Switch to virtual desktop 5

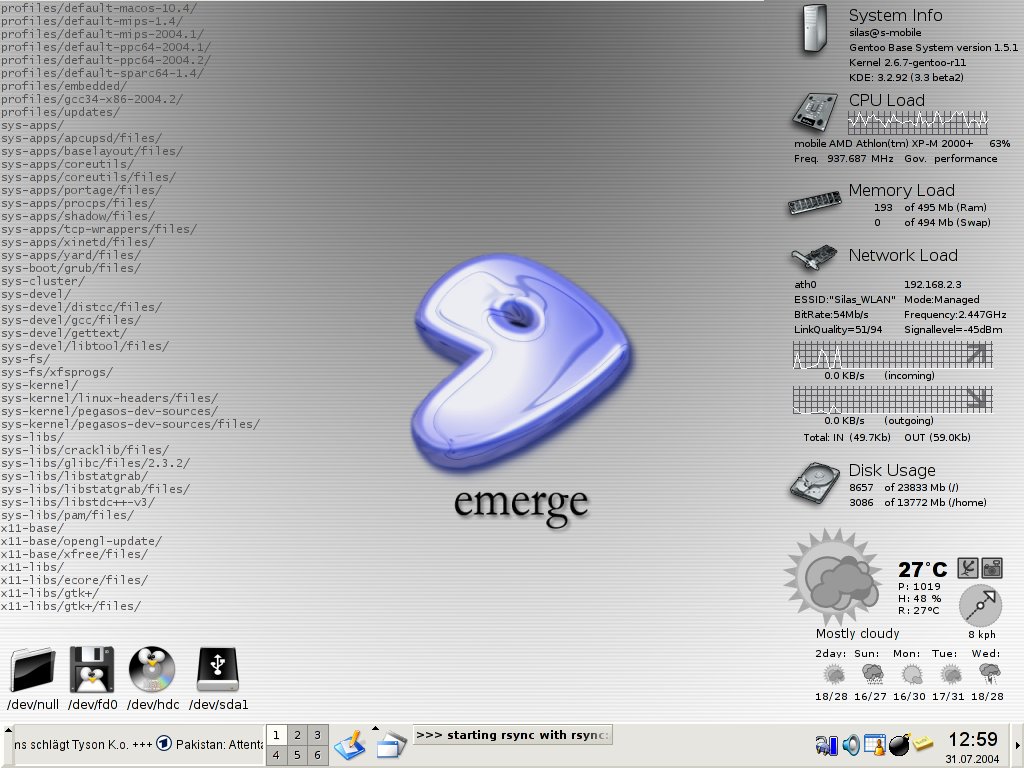point(297,755)
